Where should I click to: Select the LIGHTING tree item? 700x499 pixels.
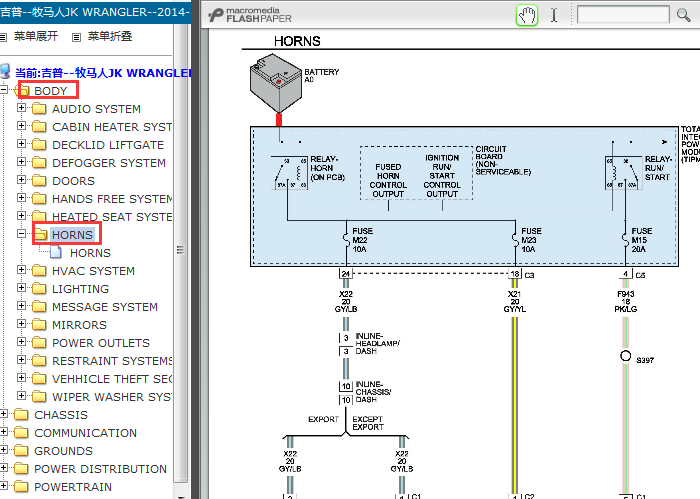pyautogui.click(x=80, y=289)
